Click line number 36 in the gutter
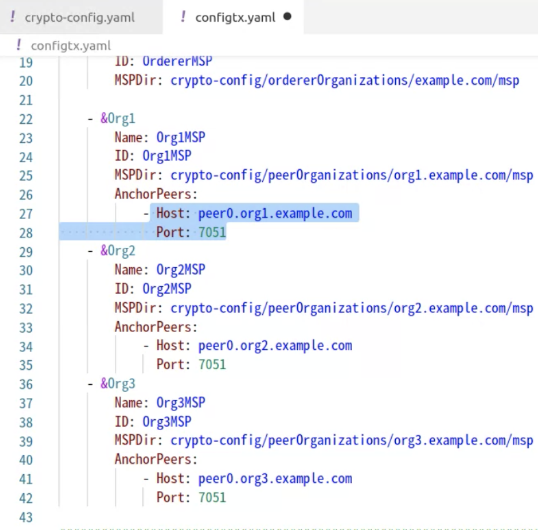This screenshot has width=538, height=530. (26, 384)
